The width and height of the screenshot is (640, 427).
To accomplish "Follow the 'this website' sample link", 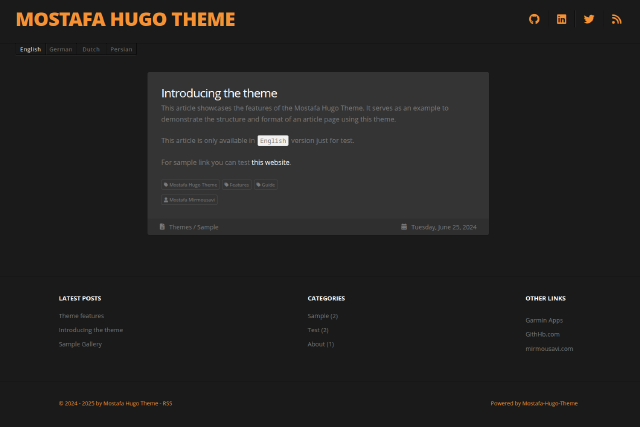I will tap(270, 162).
